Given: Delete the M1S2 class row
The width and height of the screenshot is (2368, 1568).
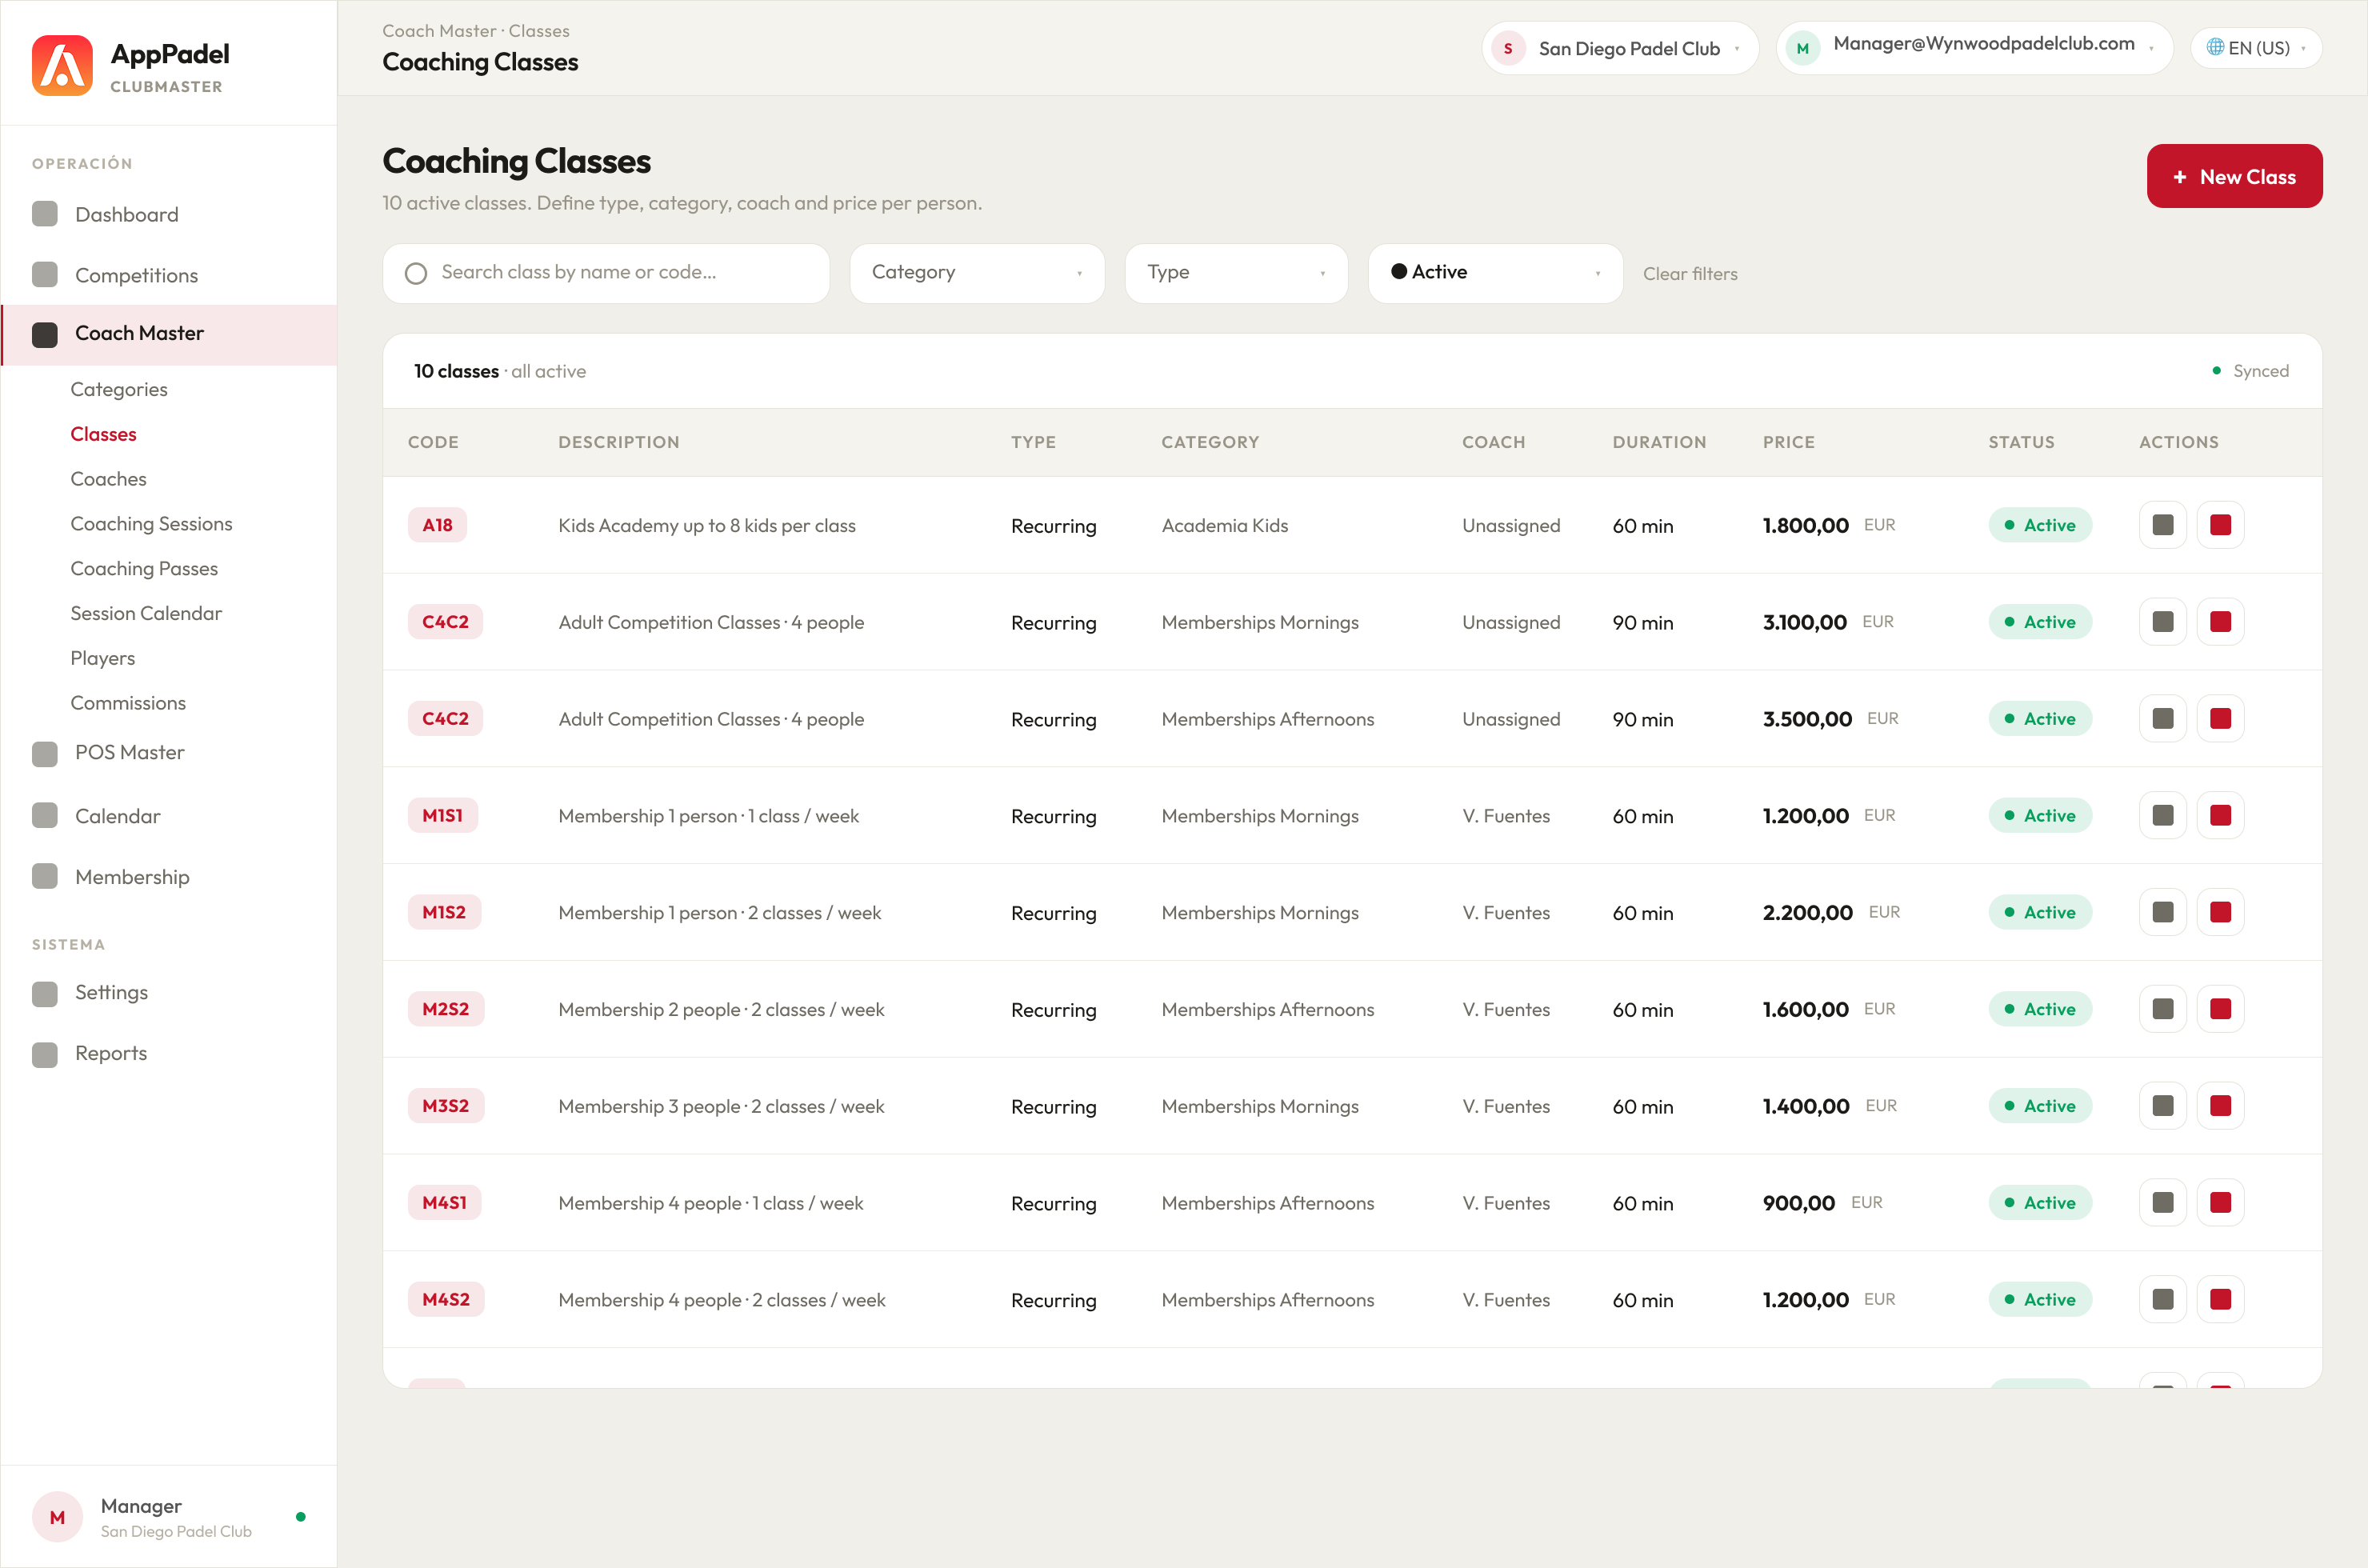Looking at the screenshot, I should [2220, 913].
